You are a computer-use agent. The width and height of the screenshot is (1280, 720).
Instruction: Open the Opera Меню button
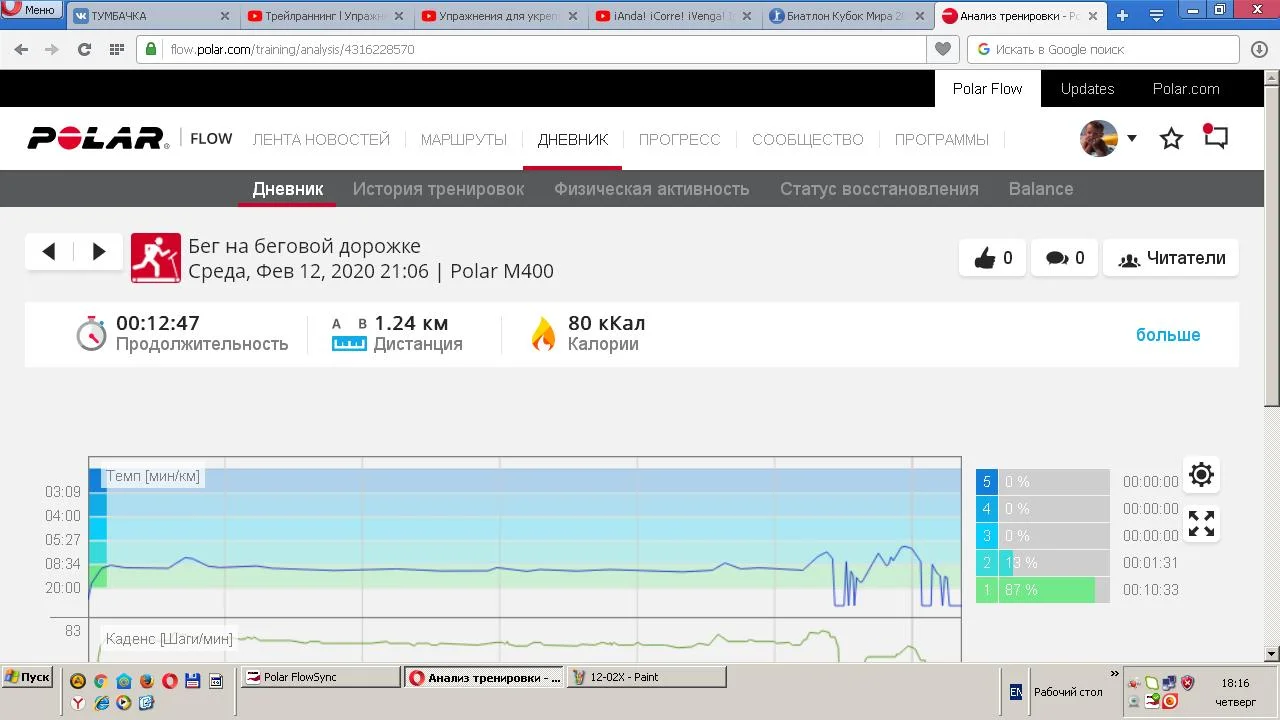click(x=30, y=9)
